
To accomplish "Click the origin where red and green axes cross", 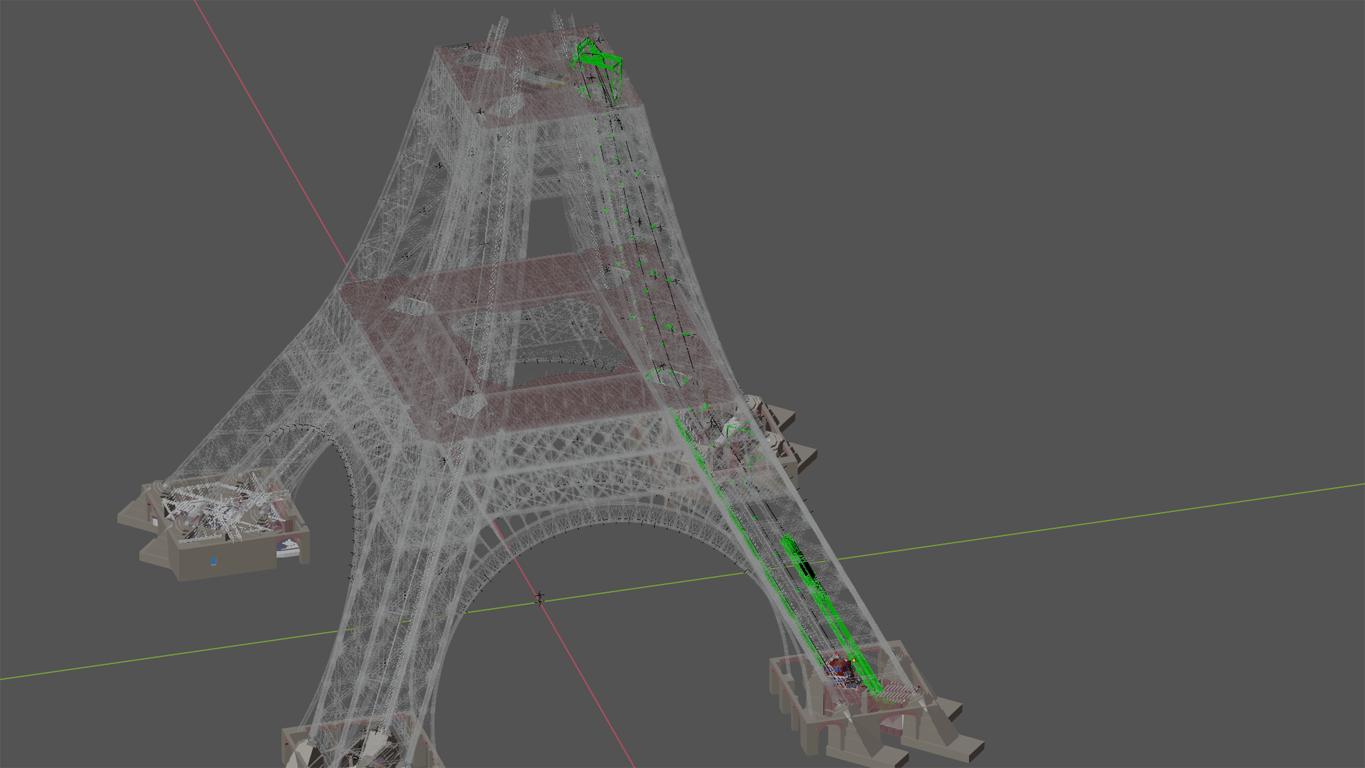I will pos(539,599).
